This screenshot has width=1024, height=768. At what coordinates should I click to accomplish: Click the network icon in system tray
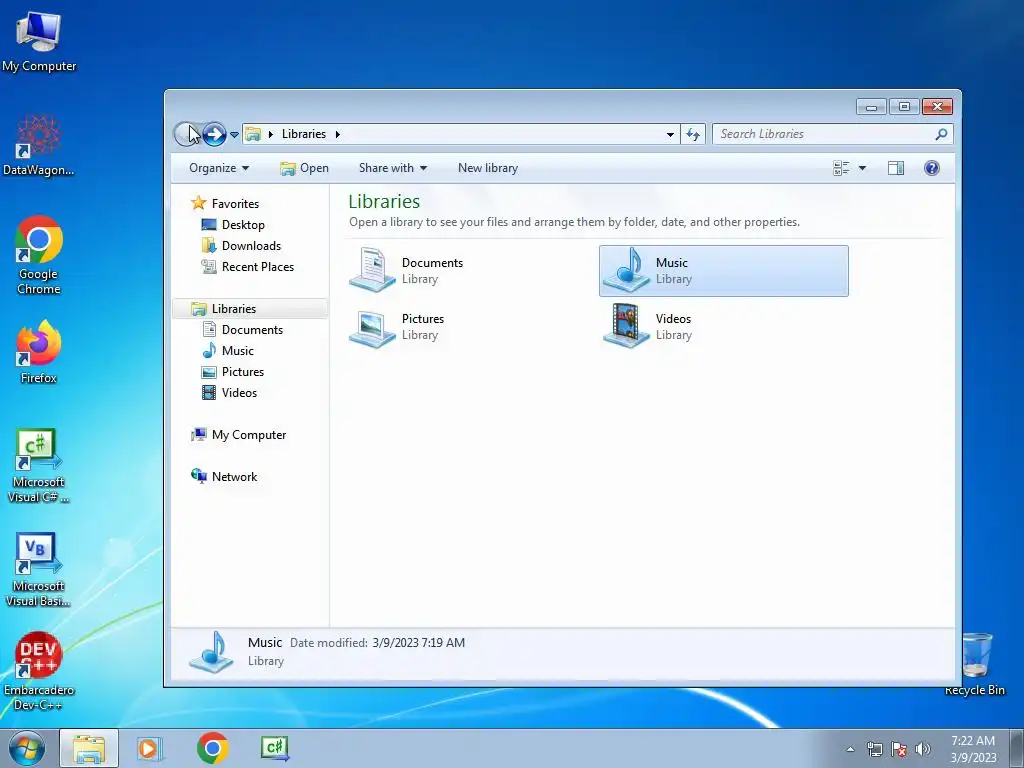(x=874, y=749)
